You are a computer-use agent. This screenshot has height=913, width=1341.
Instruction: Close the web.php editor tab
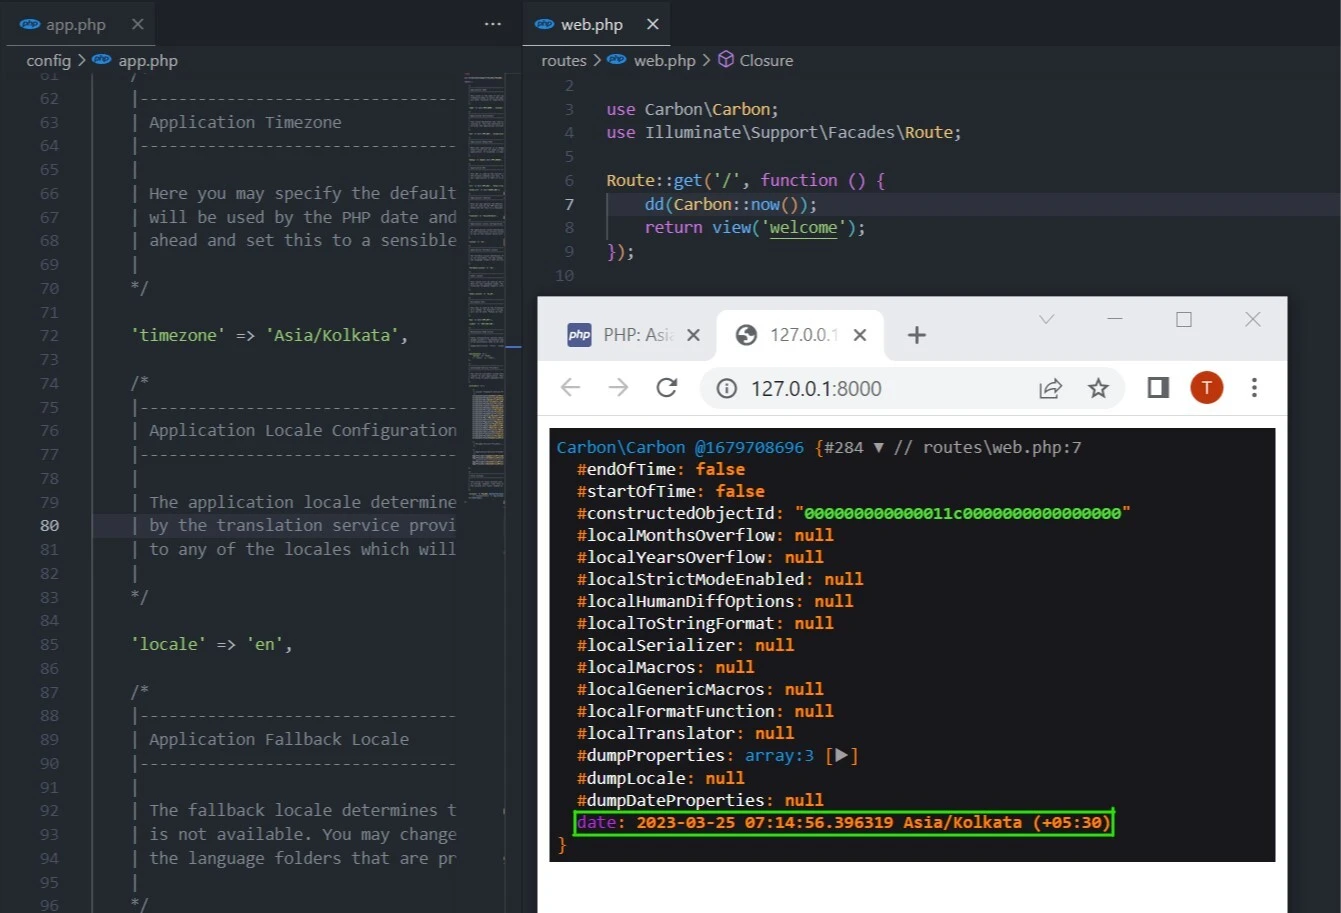[652, 24]
